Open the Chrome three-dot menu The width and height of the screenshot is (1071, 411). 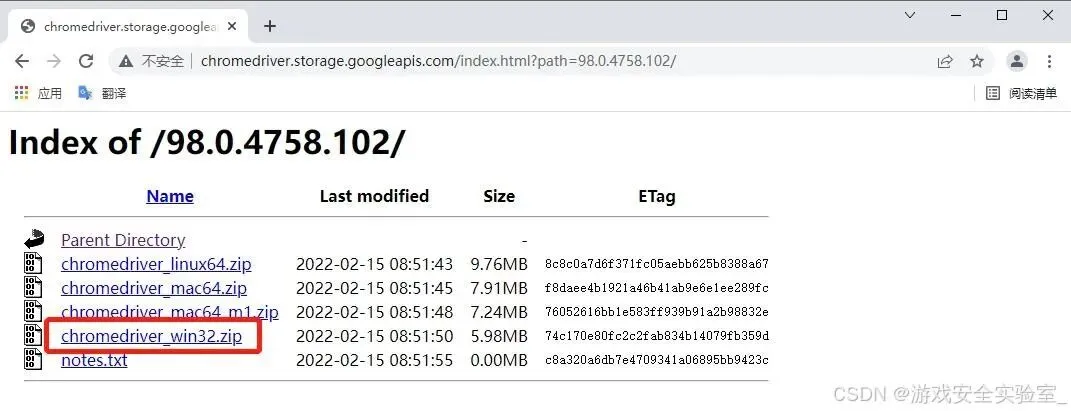[x=1050, y=61]
